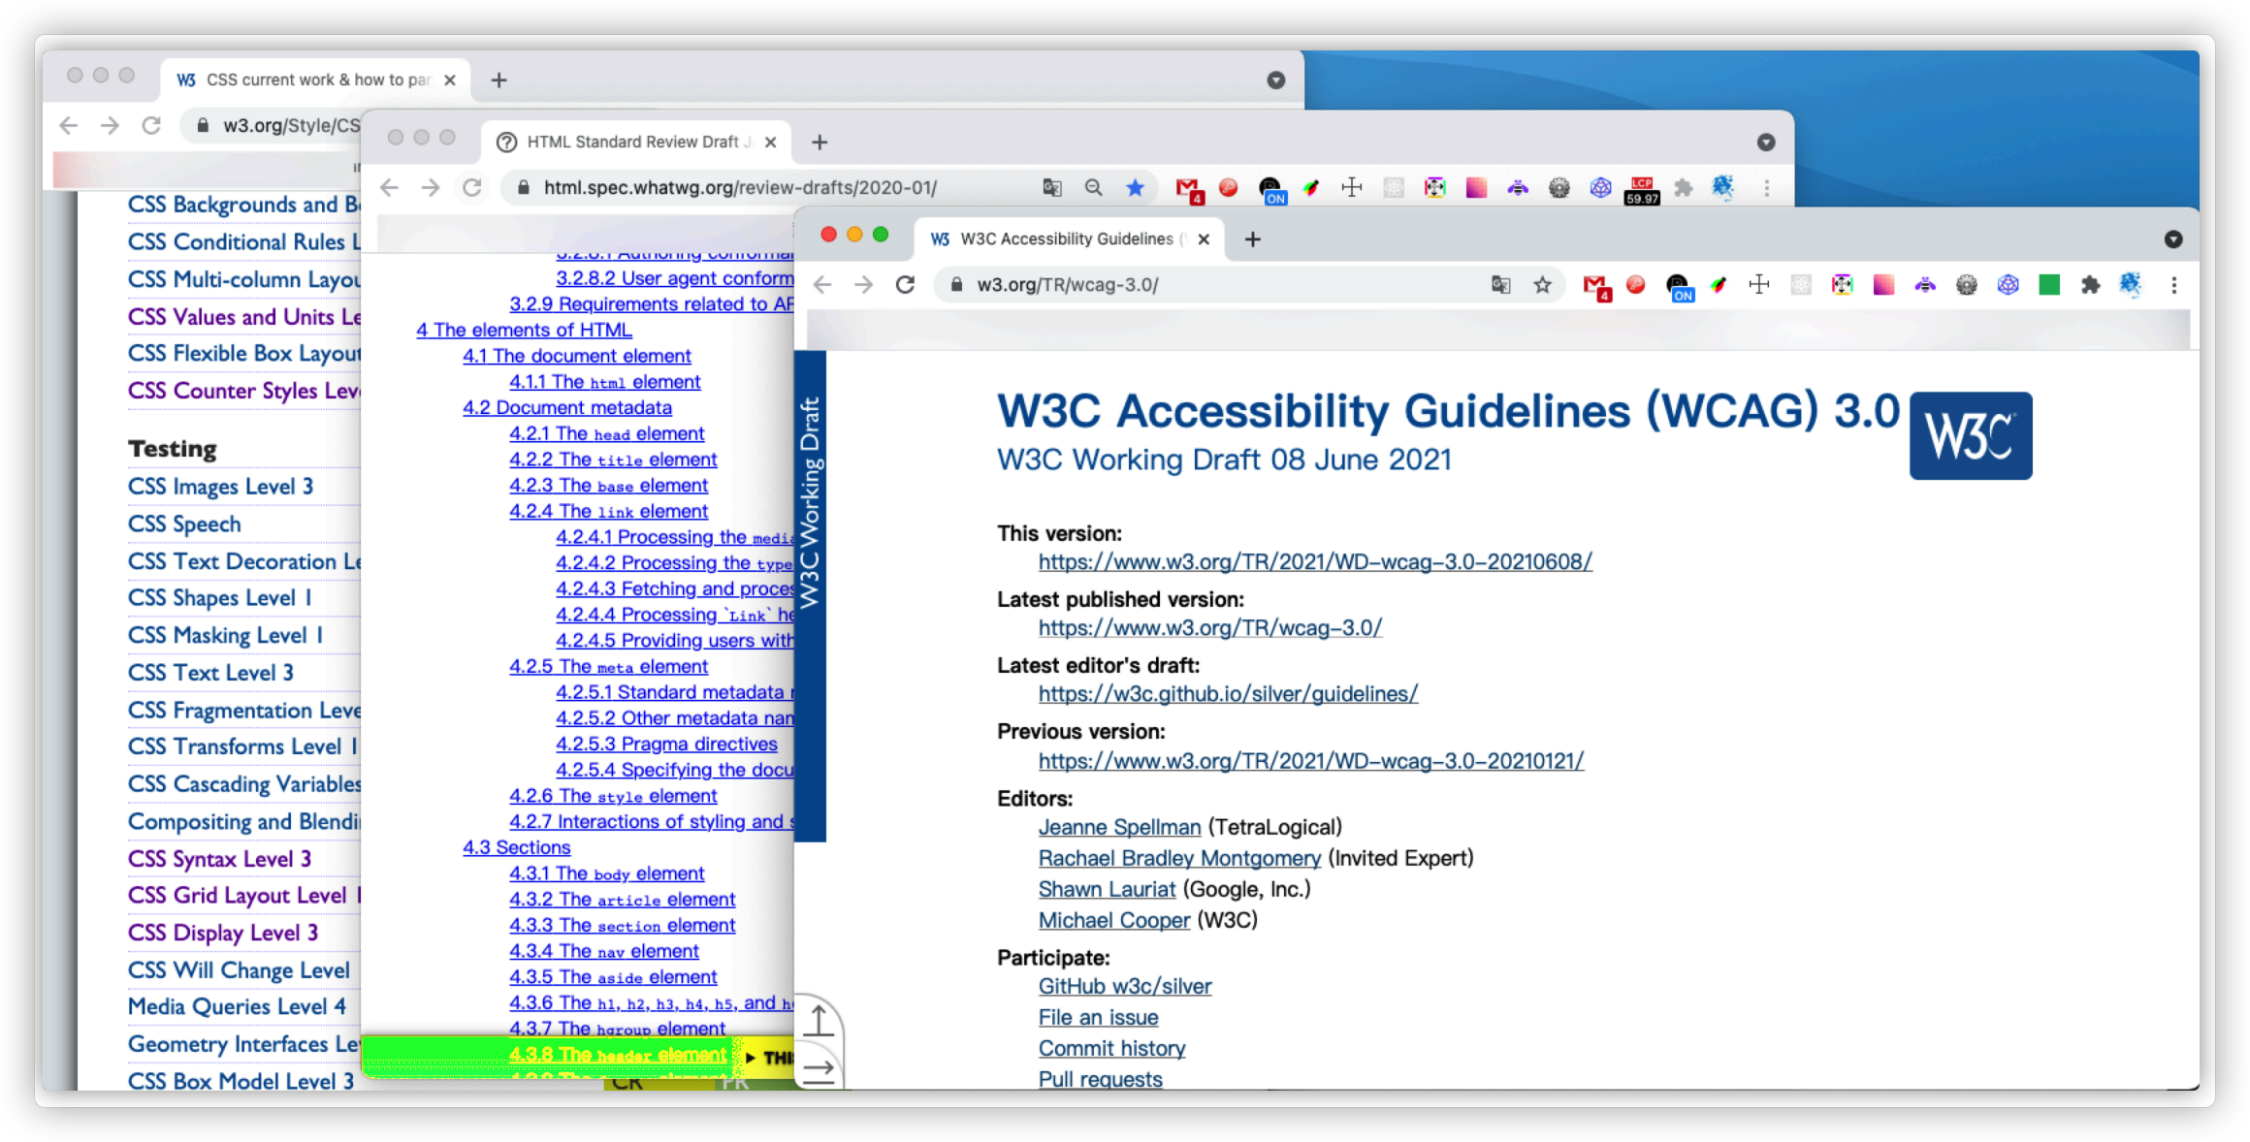
Task: Open the This version WD-wcag-3.0-20210608 link
Action: [x=1315, y=562]
